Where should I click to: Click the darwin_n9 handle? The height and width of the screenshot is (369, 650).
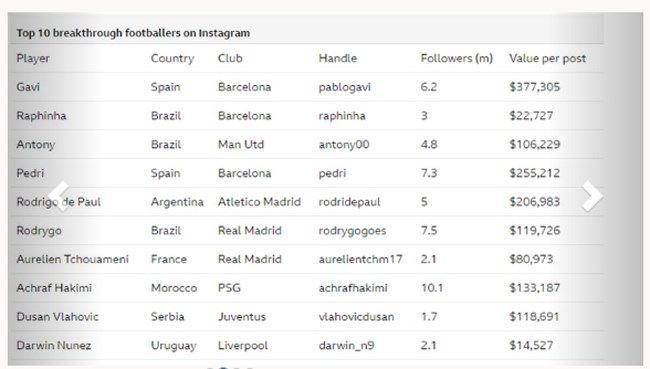tap(346, 345)
